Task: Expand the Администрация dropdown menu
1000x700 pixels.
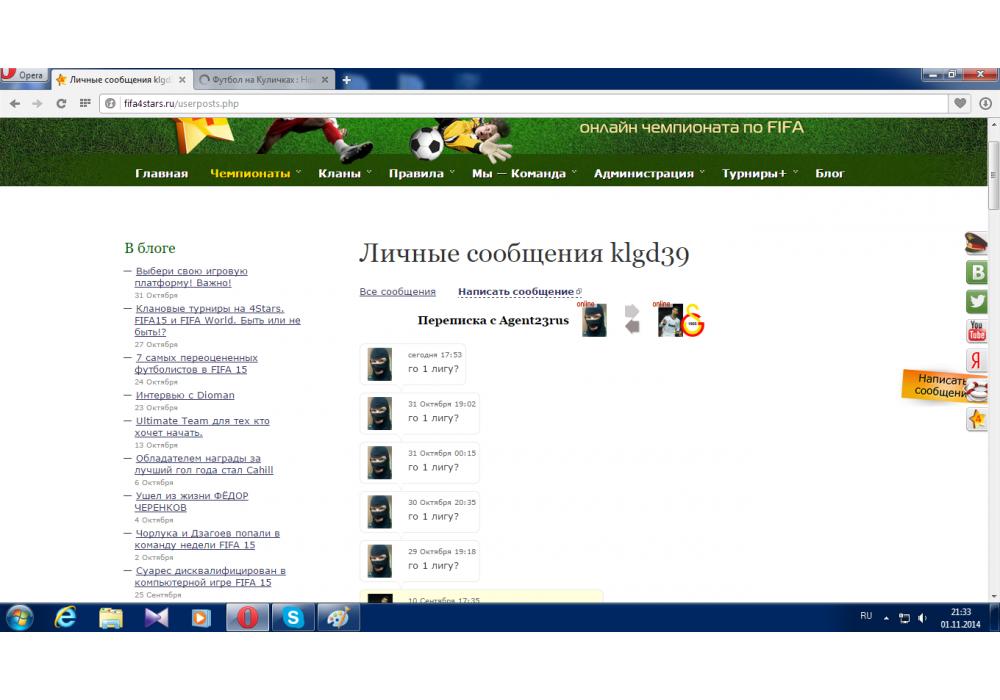Action: 648,173
